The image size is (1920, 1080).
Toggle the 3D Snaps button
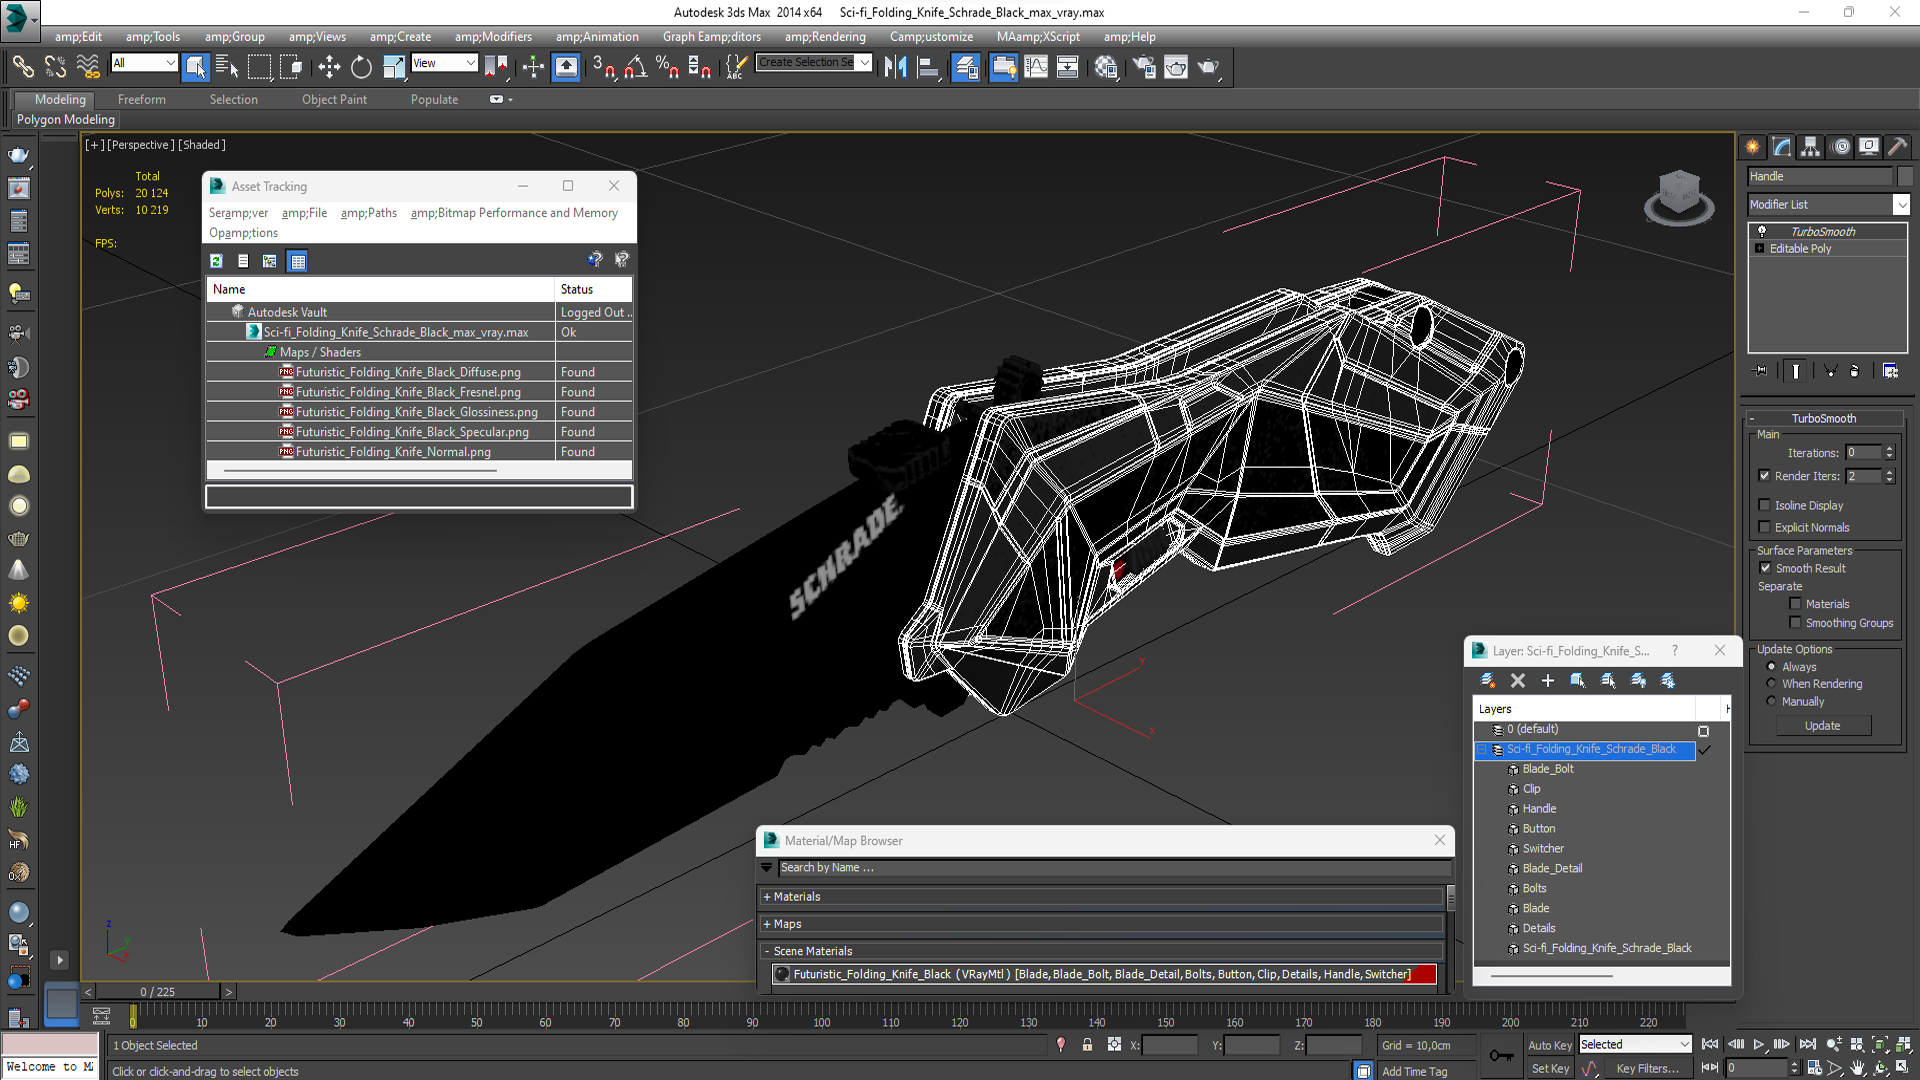pos(603,67)
